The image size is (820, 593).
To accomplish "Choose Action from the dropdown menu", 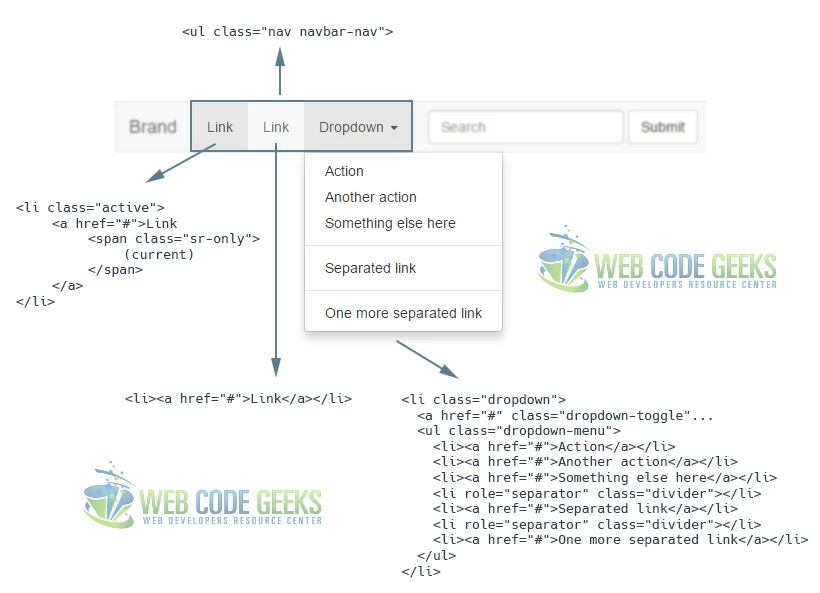I will click(x=344, y=171).
